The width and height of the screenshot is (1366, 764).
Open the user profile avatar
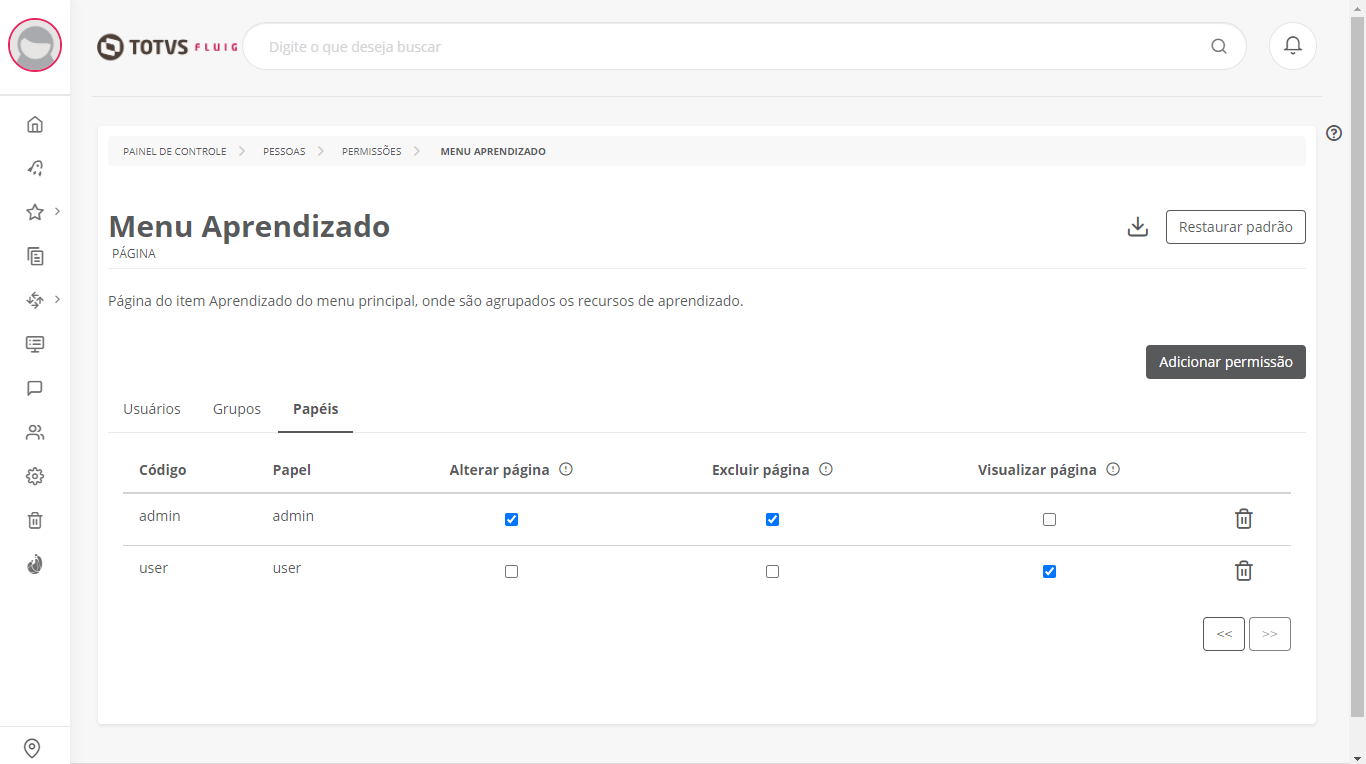click(35, 45)
